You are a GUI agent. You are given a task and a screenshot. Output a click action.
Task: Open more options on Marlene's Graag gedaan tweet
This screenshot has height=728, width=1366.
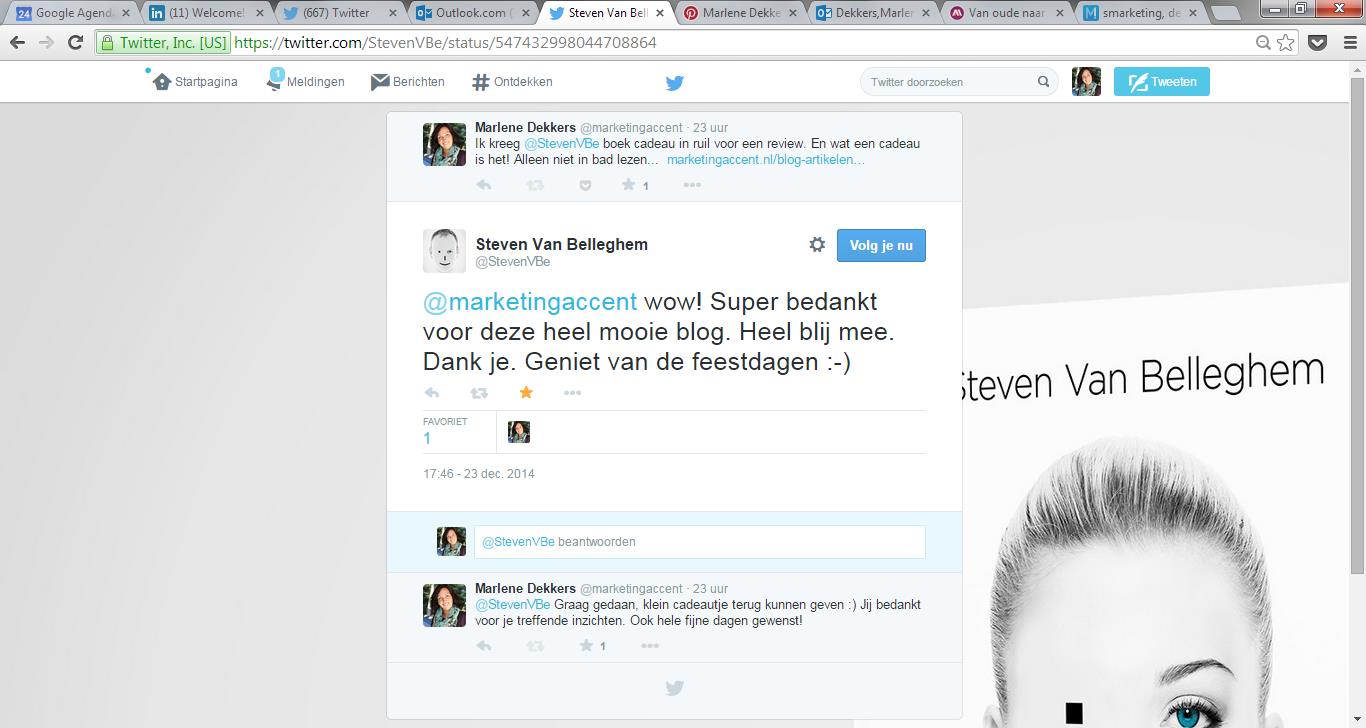650,646
